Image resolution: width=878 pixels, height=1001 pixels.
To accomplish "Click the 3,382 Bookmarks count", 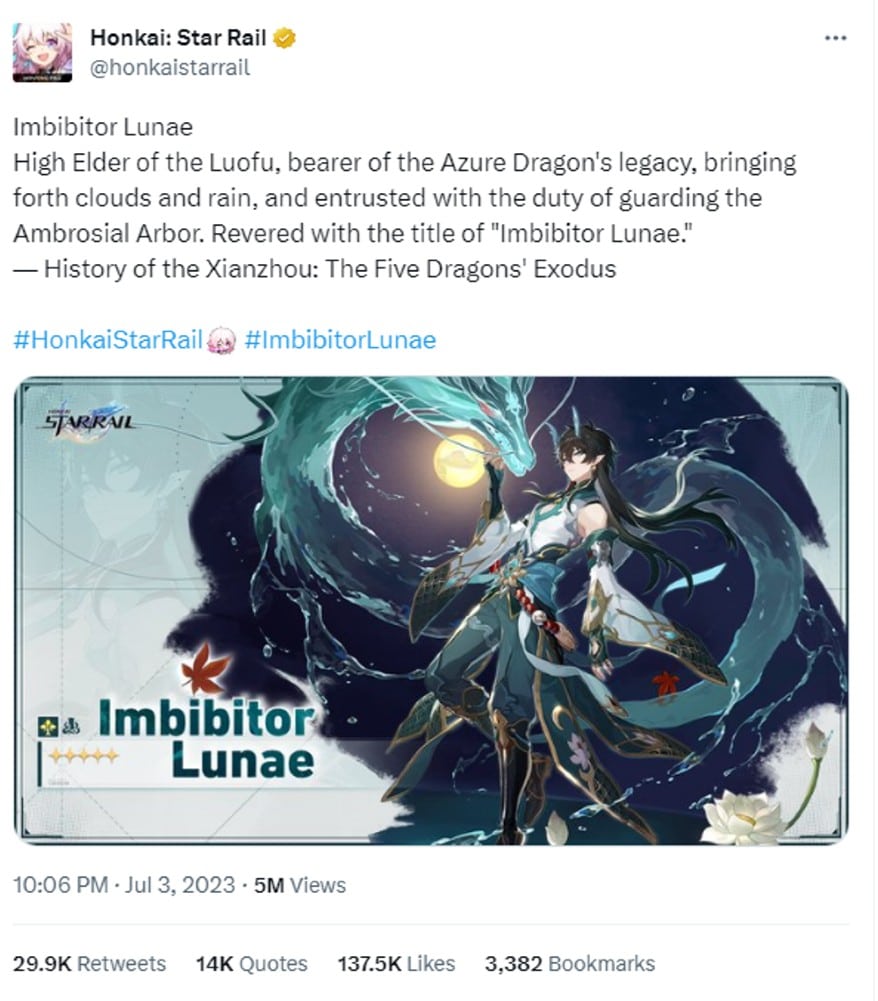I will click(x=570, y=963).
